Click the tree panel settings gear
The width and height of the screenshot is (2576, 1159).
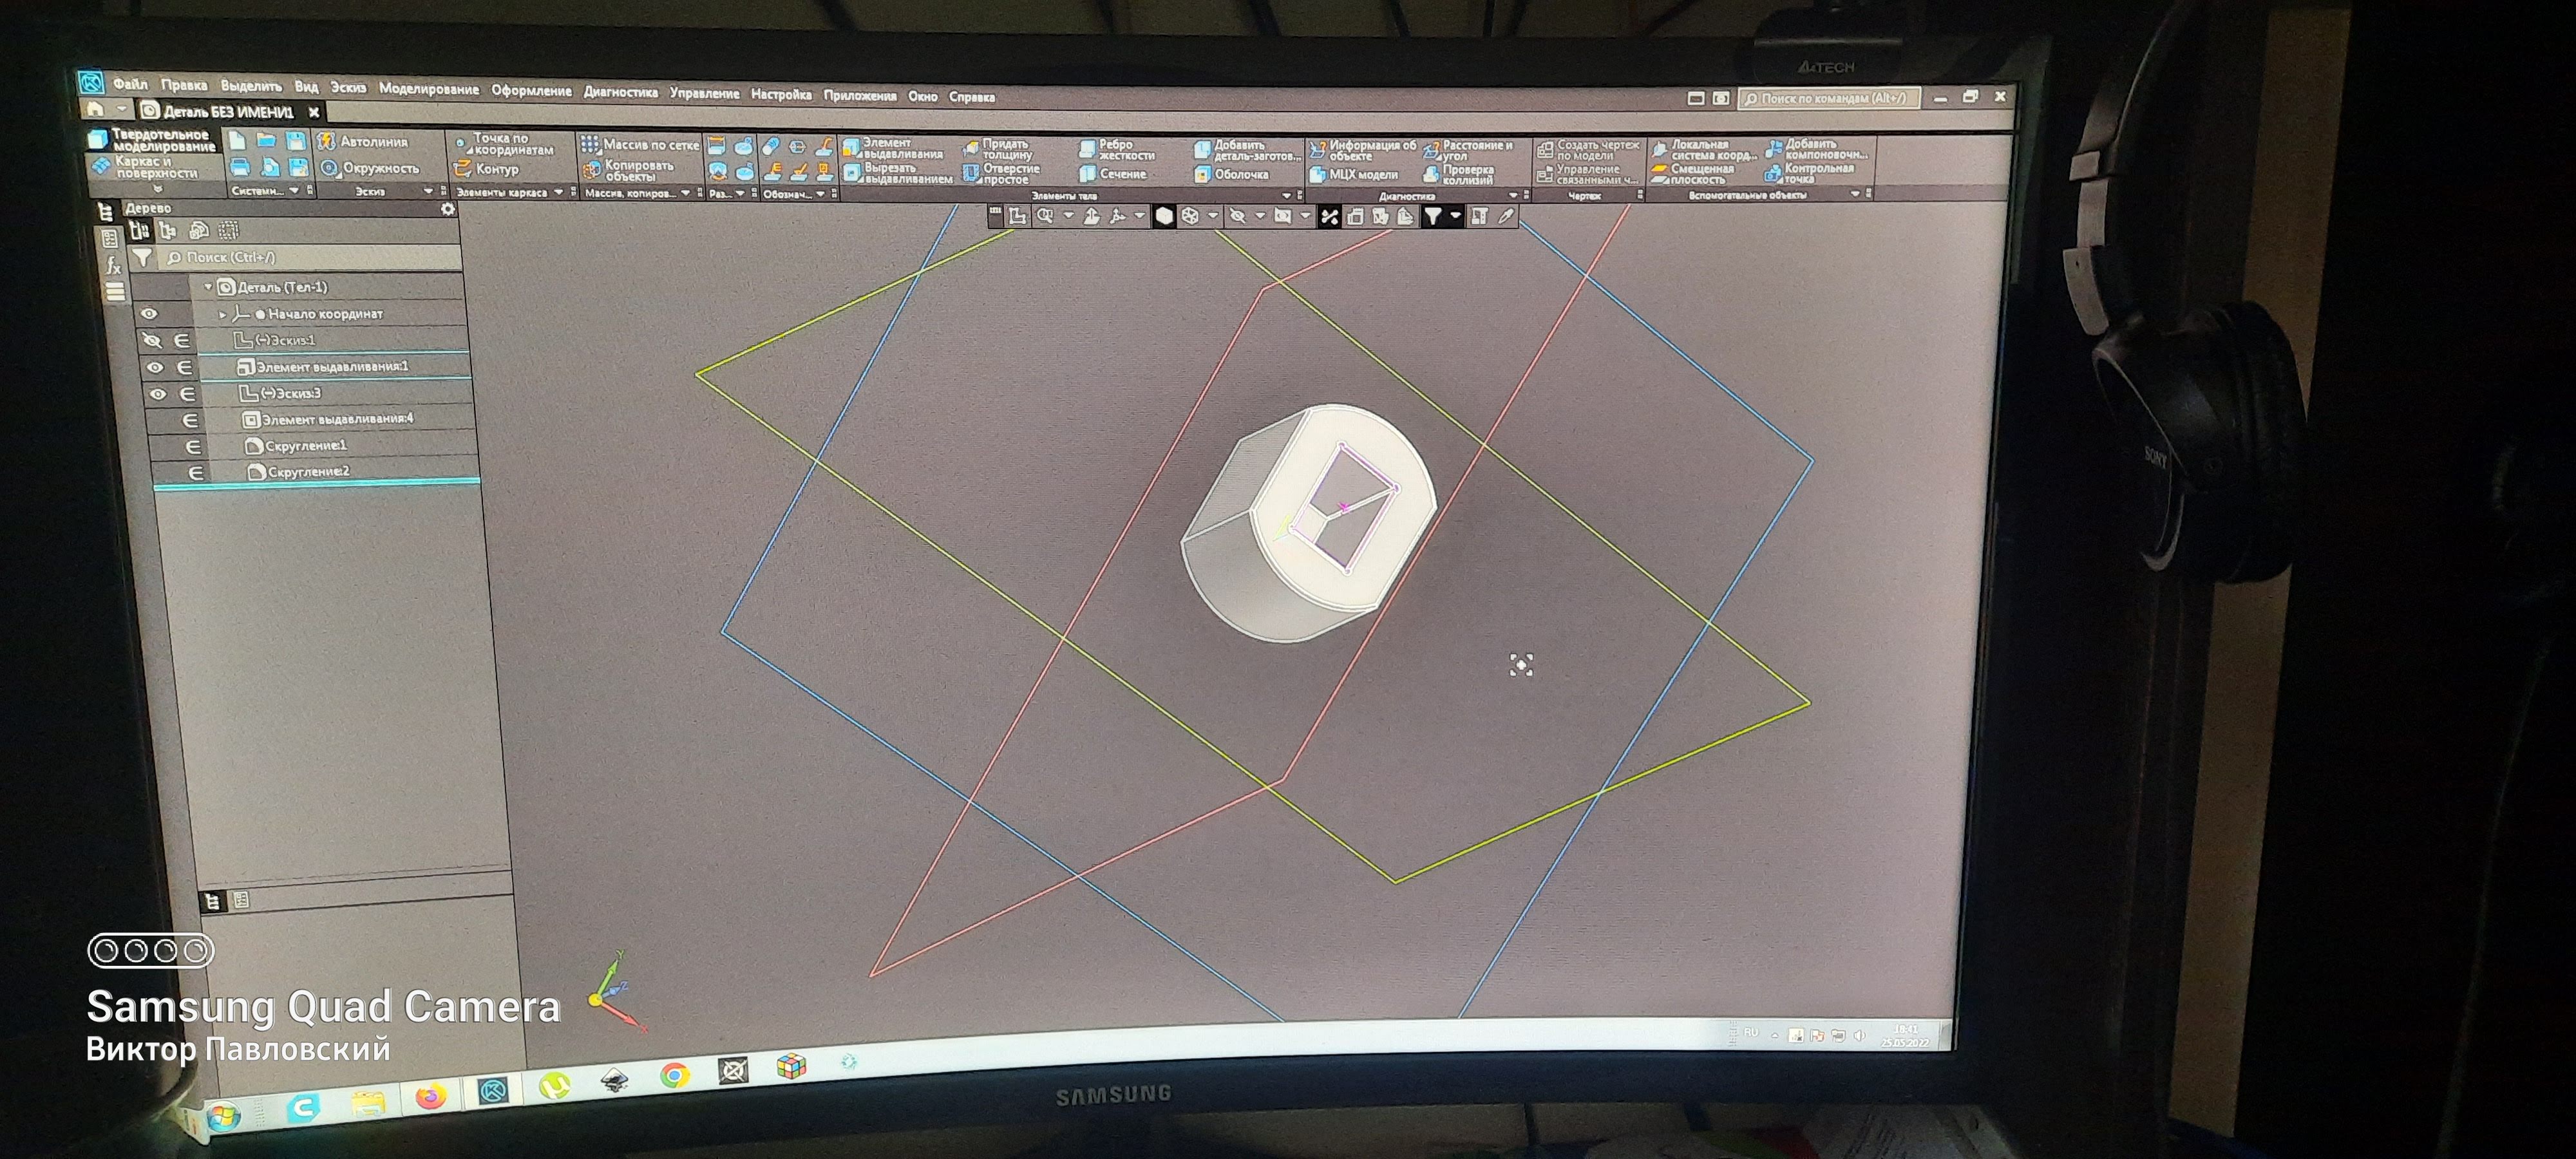coord(448,209)
